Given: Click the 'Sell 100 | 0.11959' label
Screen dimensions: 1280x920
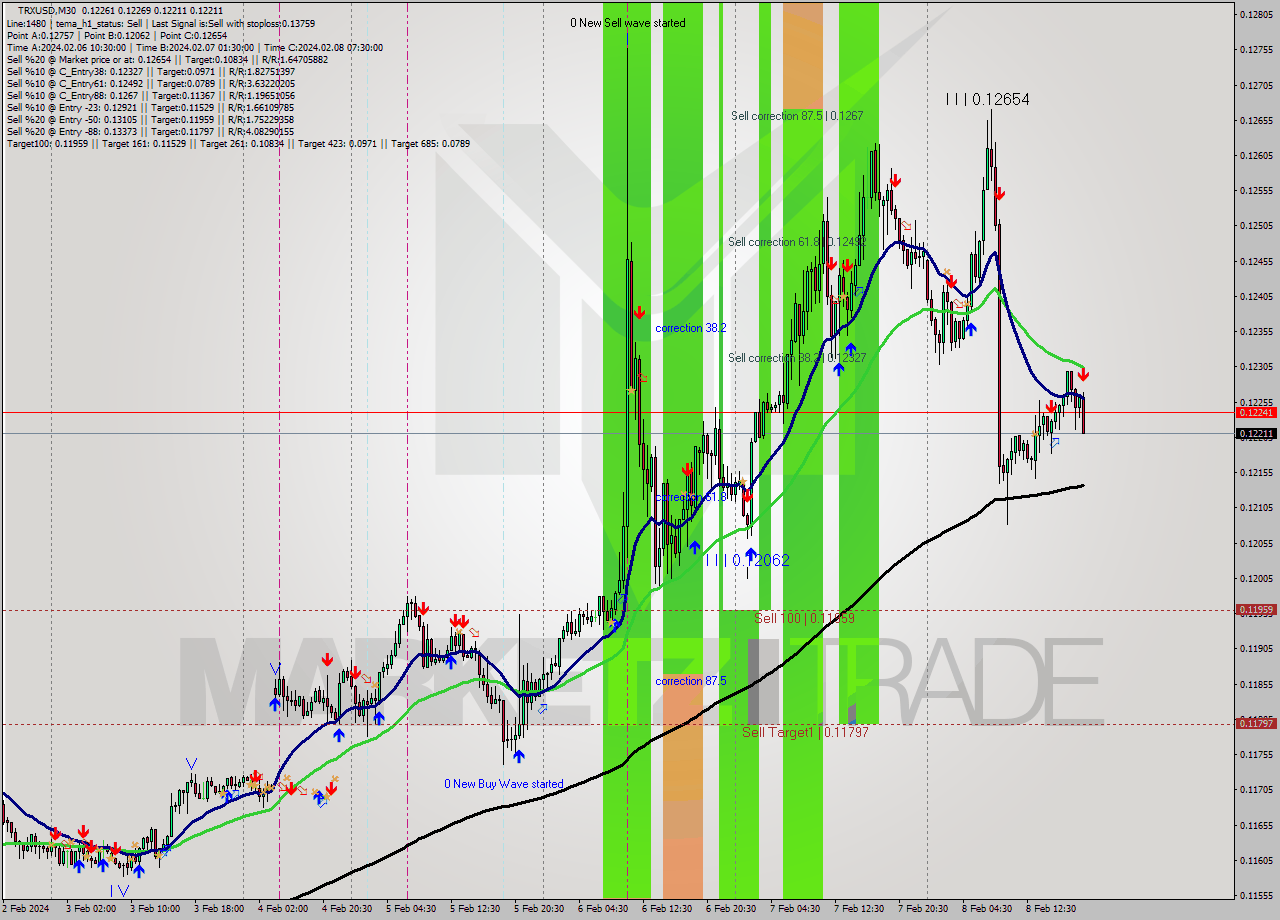Looking at the screenshot, I should [804, 619].
